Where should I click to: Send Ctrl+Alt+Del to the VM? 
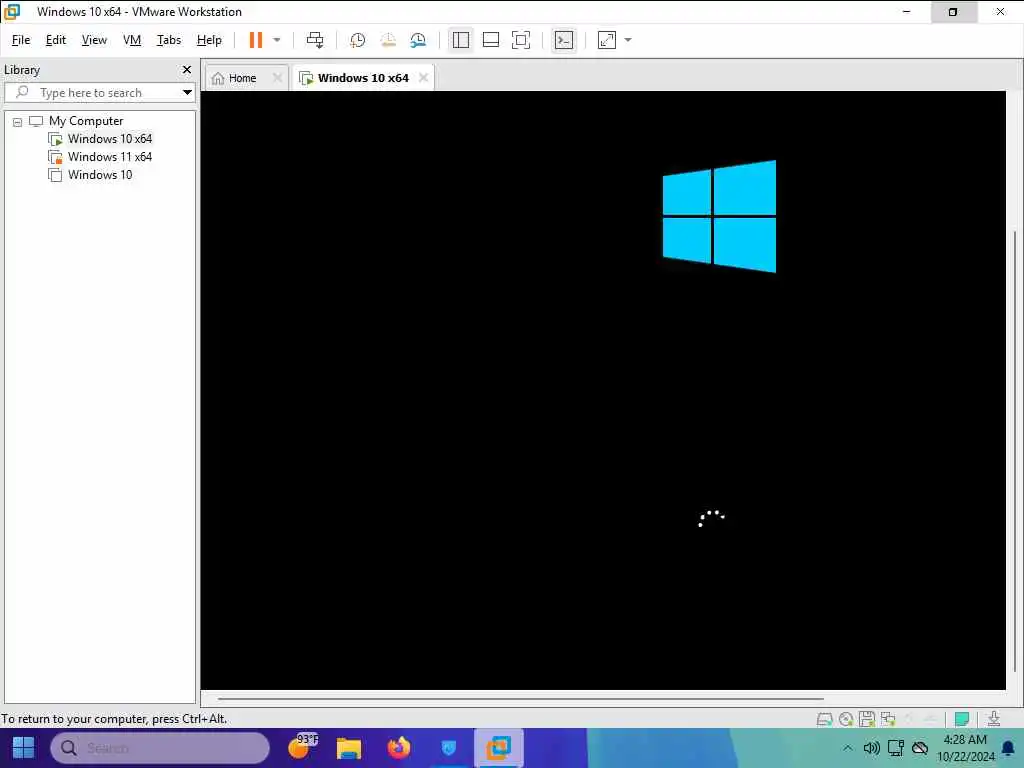[315, 40]
